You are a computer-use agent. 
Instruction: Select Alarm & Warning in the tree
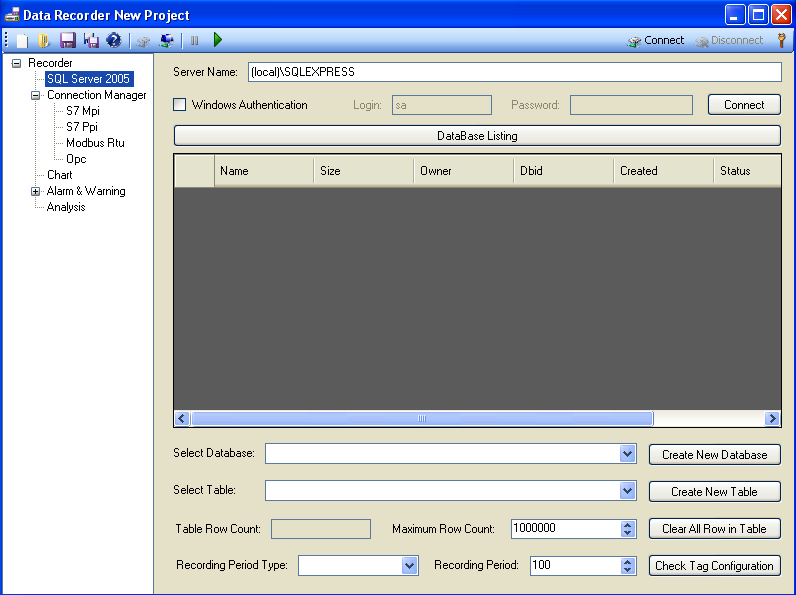coord(86,191)
